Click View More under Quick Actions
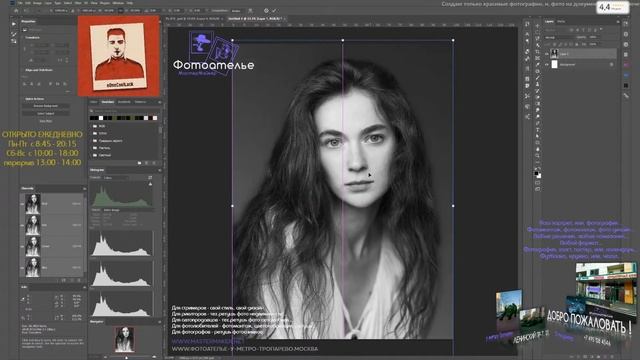This screenshot has width=640, height=360. tap(46, 121)
